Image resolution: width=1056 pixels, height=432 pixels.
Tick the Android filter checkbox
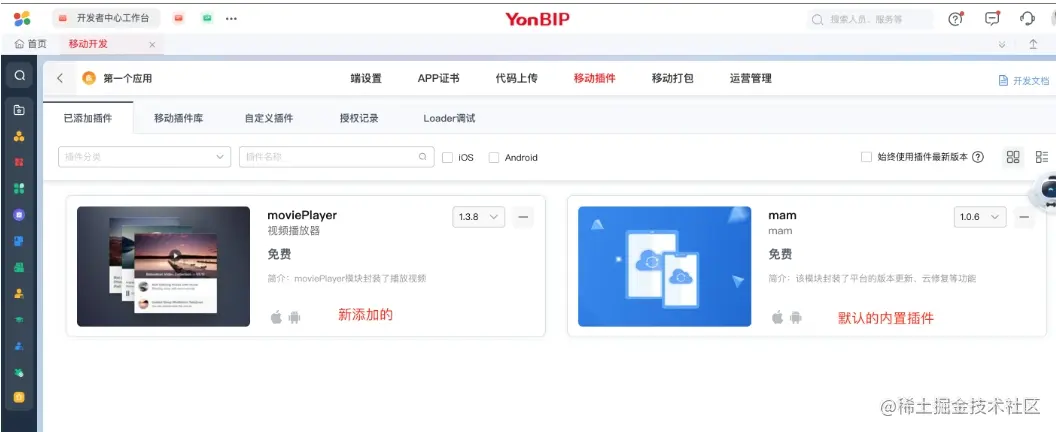click(x=494, y=158)
